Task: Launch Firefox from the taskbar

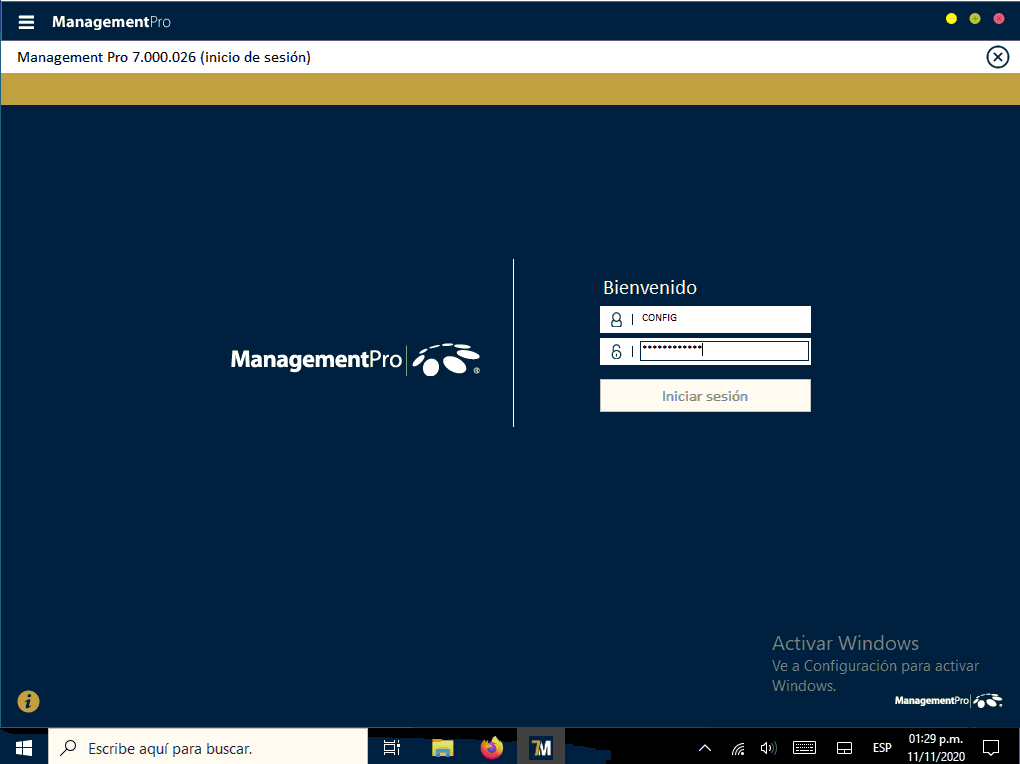Action: (x=492, y=747)
